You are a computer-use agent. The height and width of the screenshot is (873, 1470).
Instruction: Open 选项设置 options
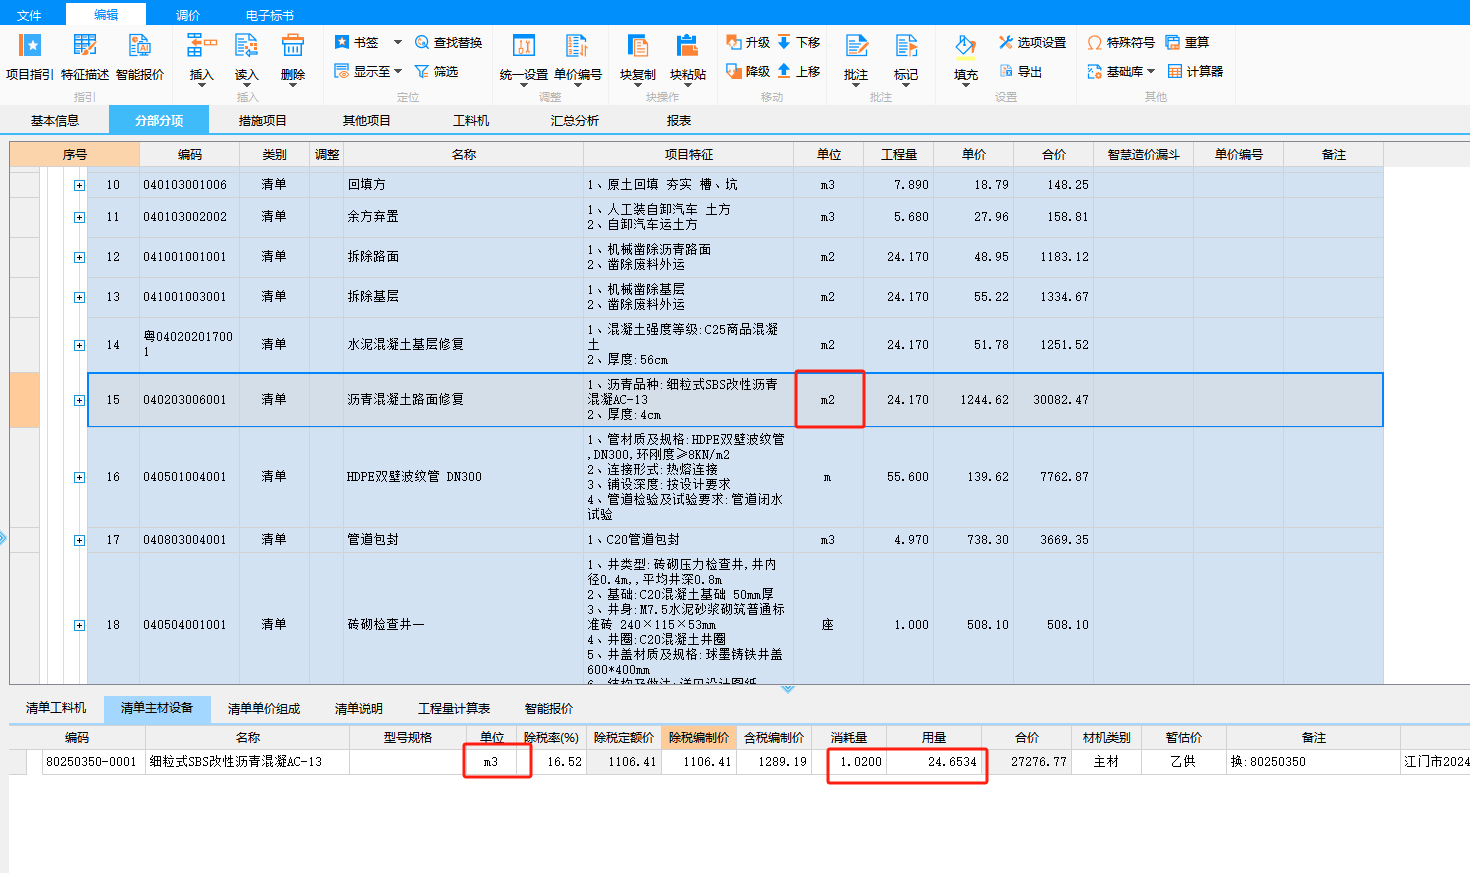pyautogui.click(x=1032, y=42)
